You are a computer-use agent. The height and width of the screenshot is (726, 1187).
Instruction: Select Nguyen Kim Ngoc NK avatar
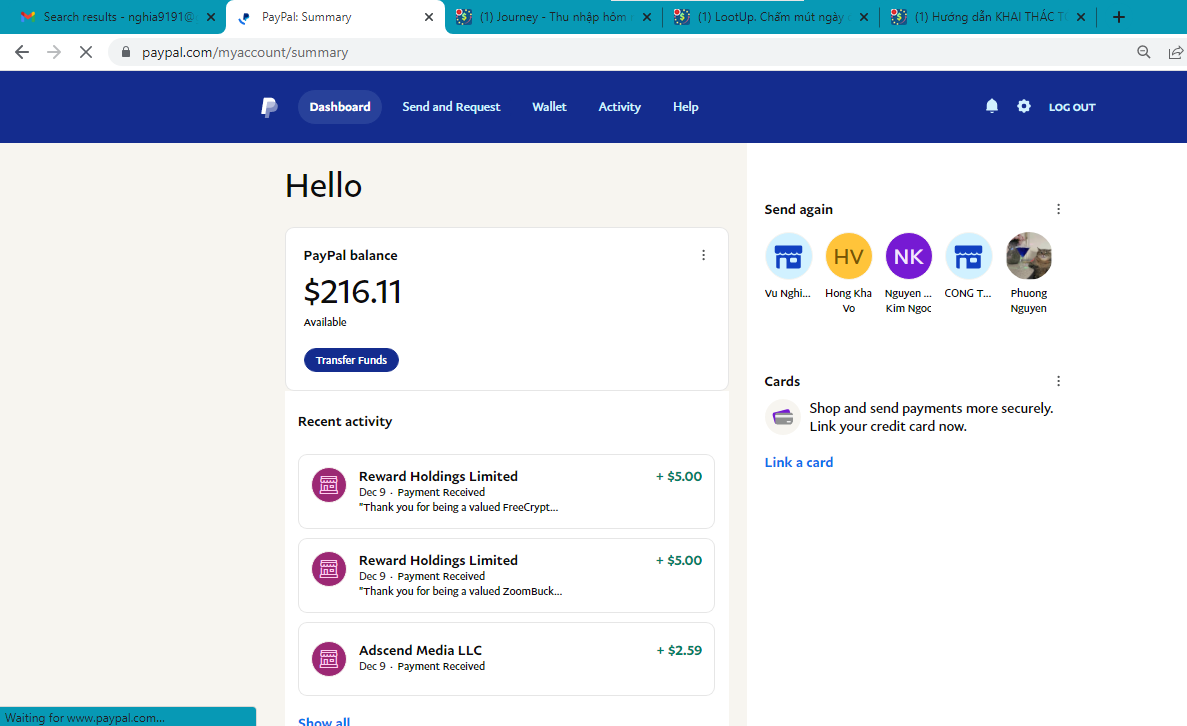(908, 256)
